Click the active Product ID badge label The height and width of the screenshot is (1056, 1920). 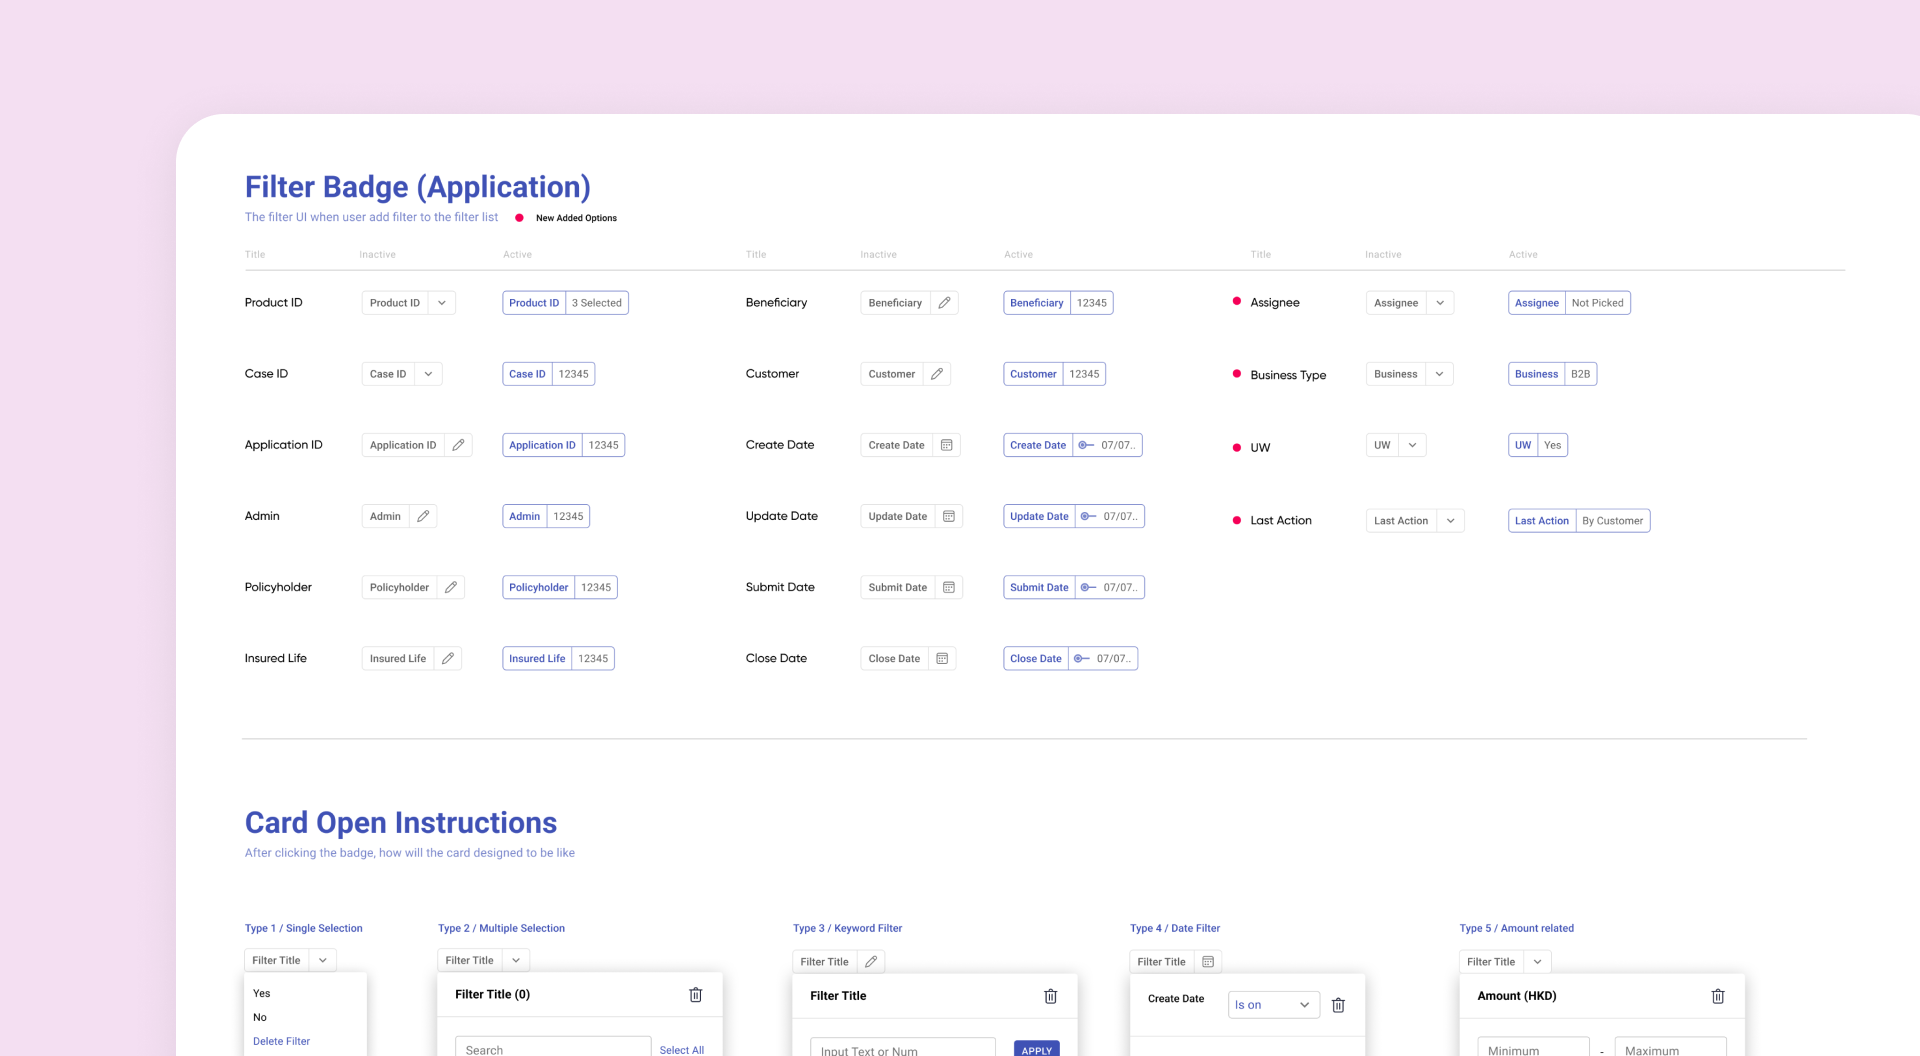pos(534,302)
